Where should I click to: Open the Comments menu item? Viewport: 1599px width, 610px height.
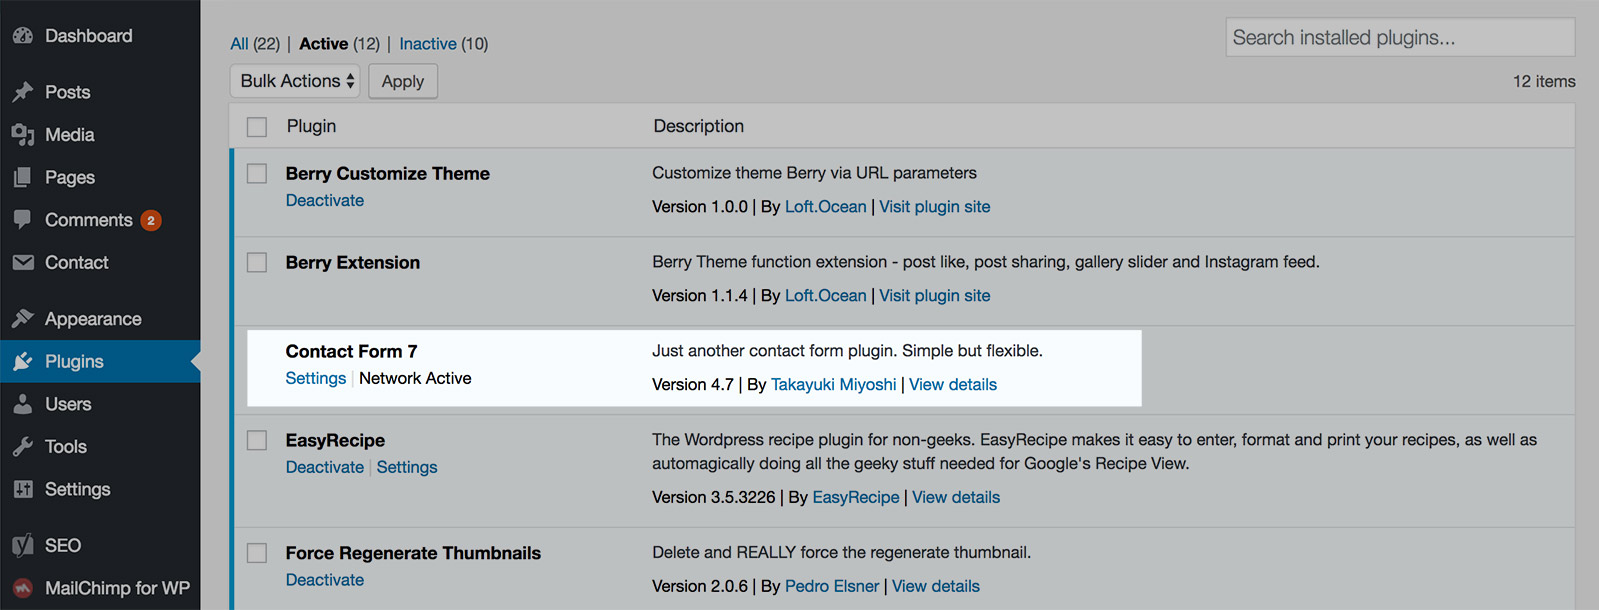pos(100,220)
